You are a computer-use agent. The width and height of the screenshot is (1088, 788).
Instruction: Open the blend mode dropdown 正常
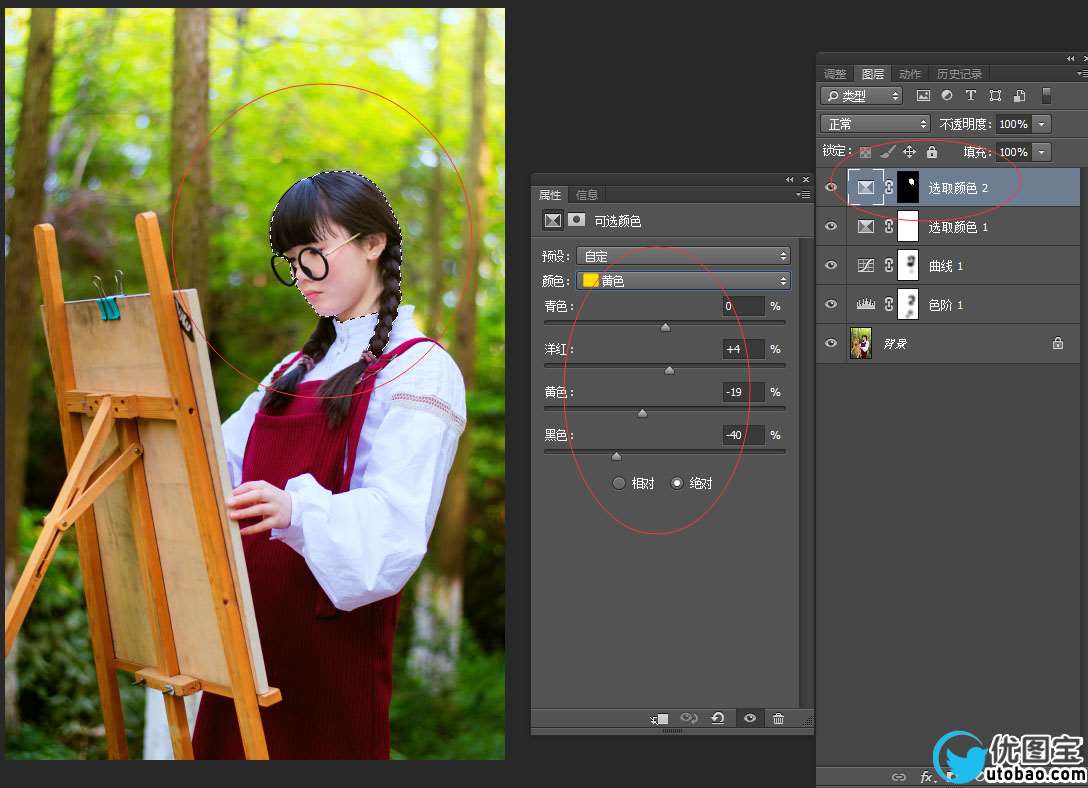[875, 124]
